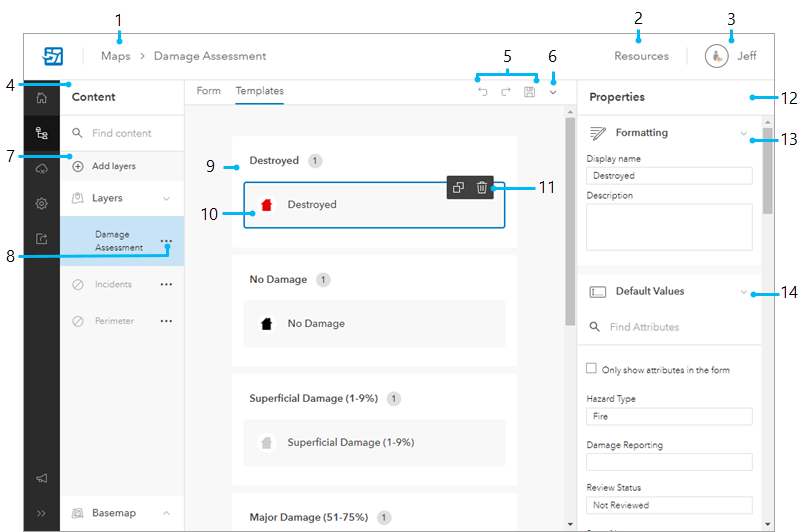Check Only show attributes in the form
Screen dimensions: 807x532
592,369
